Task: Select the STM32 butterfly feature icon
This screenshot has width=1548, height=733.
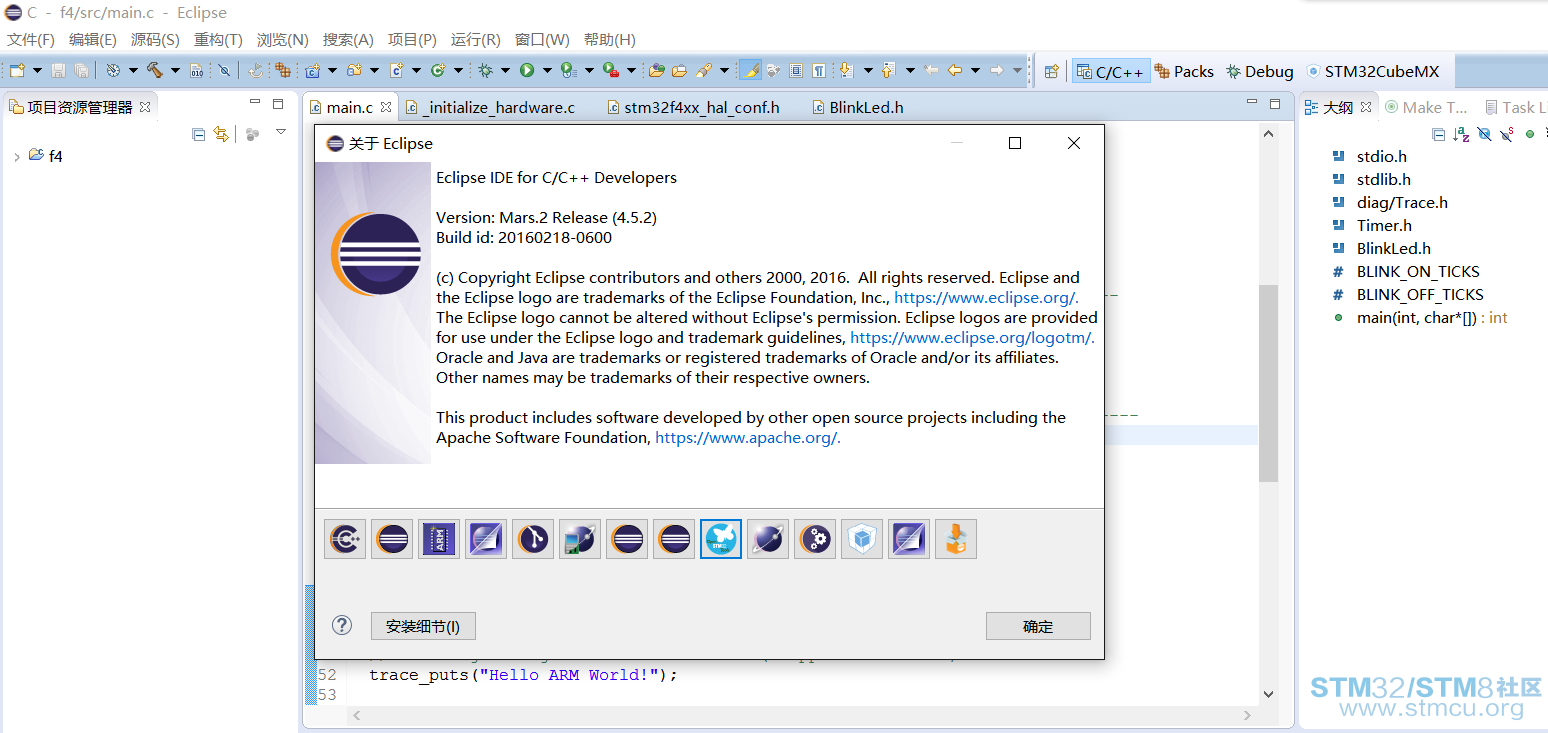Action: 721,539
